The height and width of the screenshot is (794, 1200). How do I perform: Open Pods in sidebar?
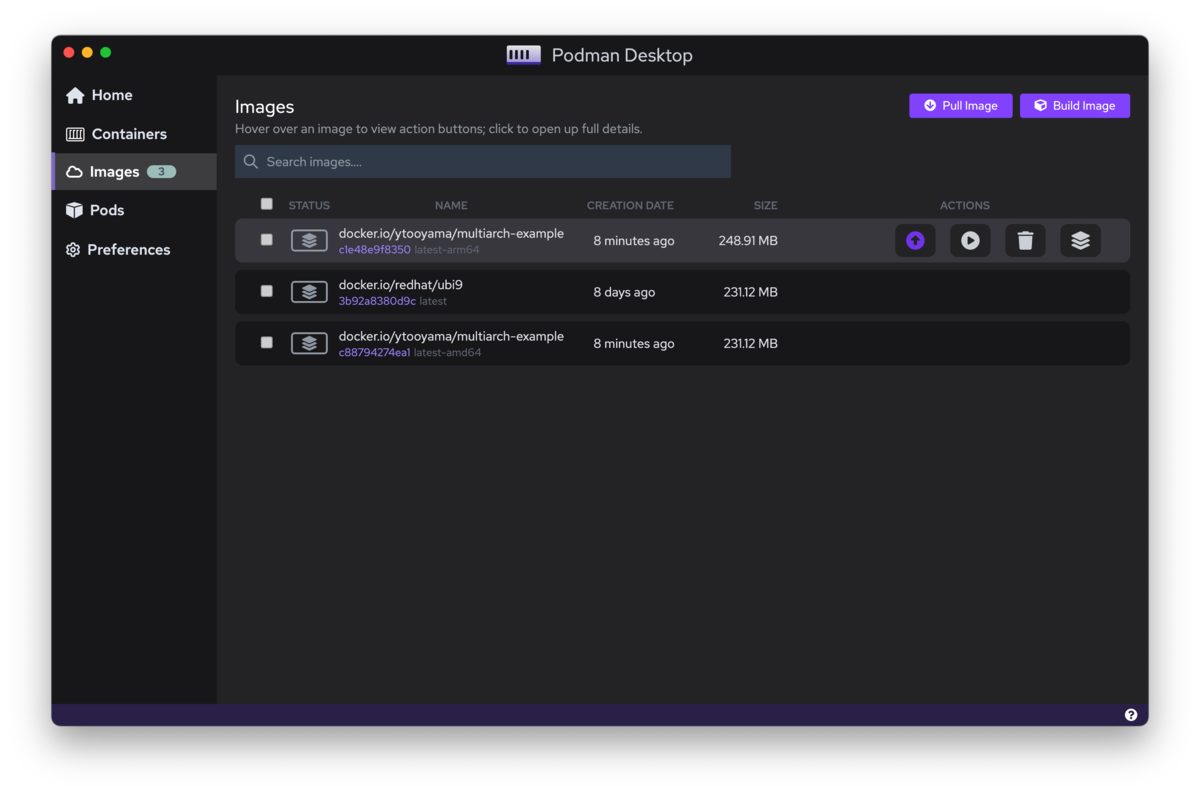pos(134,210)
